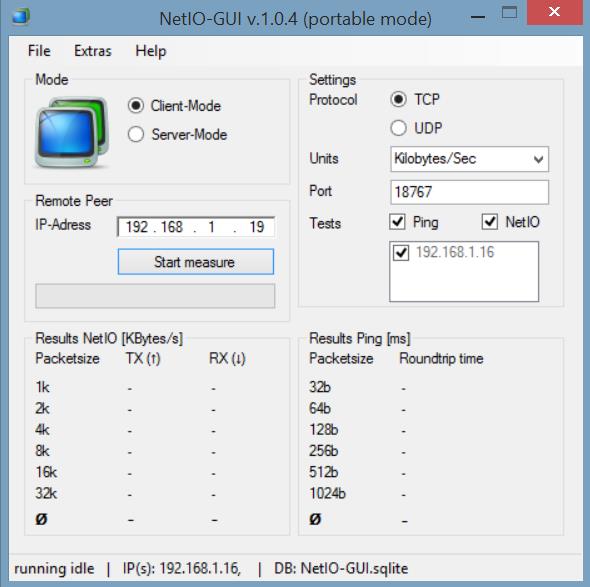Click the average Ø symbol under Ping results

pos(315,520)
